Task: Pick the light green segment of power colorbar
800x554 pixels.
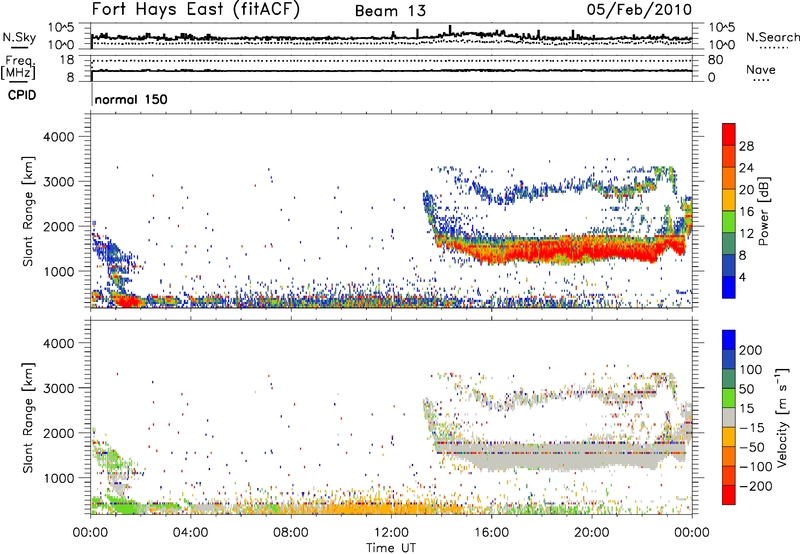Action: coord(729,222)
